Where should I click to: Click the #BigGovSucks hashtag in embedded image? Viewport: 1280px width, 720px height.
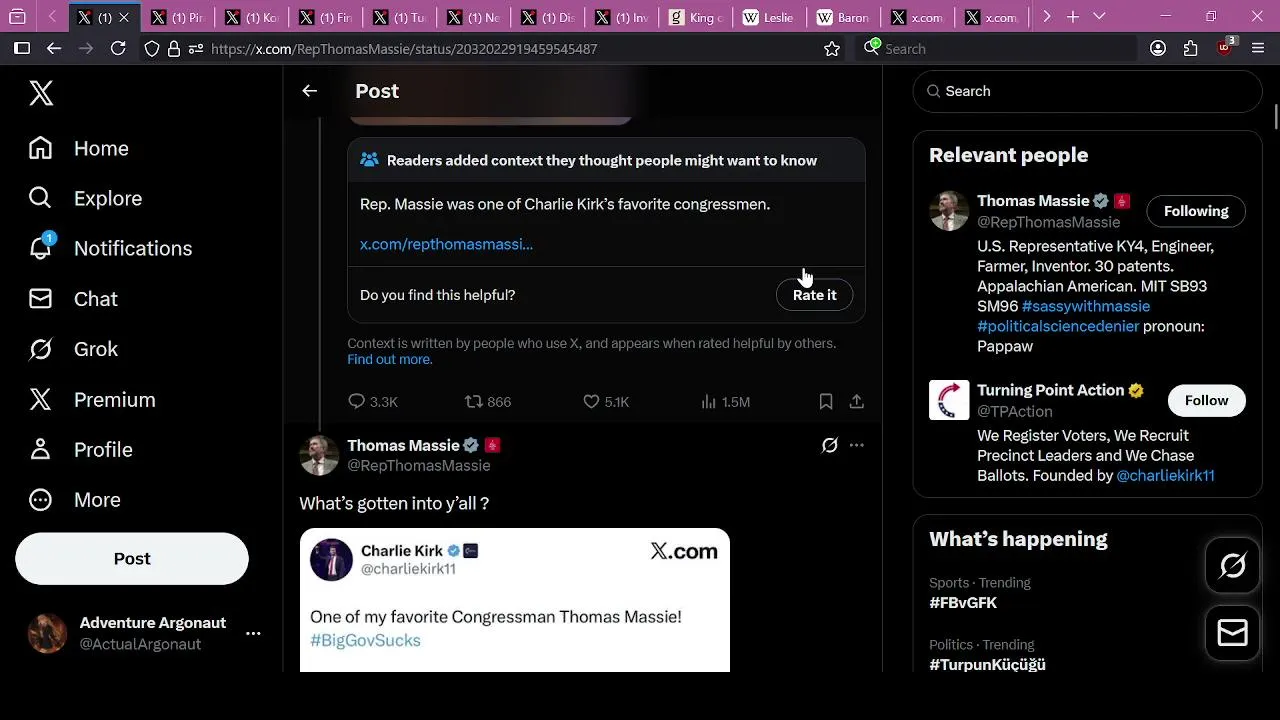365,640
